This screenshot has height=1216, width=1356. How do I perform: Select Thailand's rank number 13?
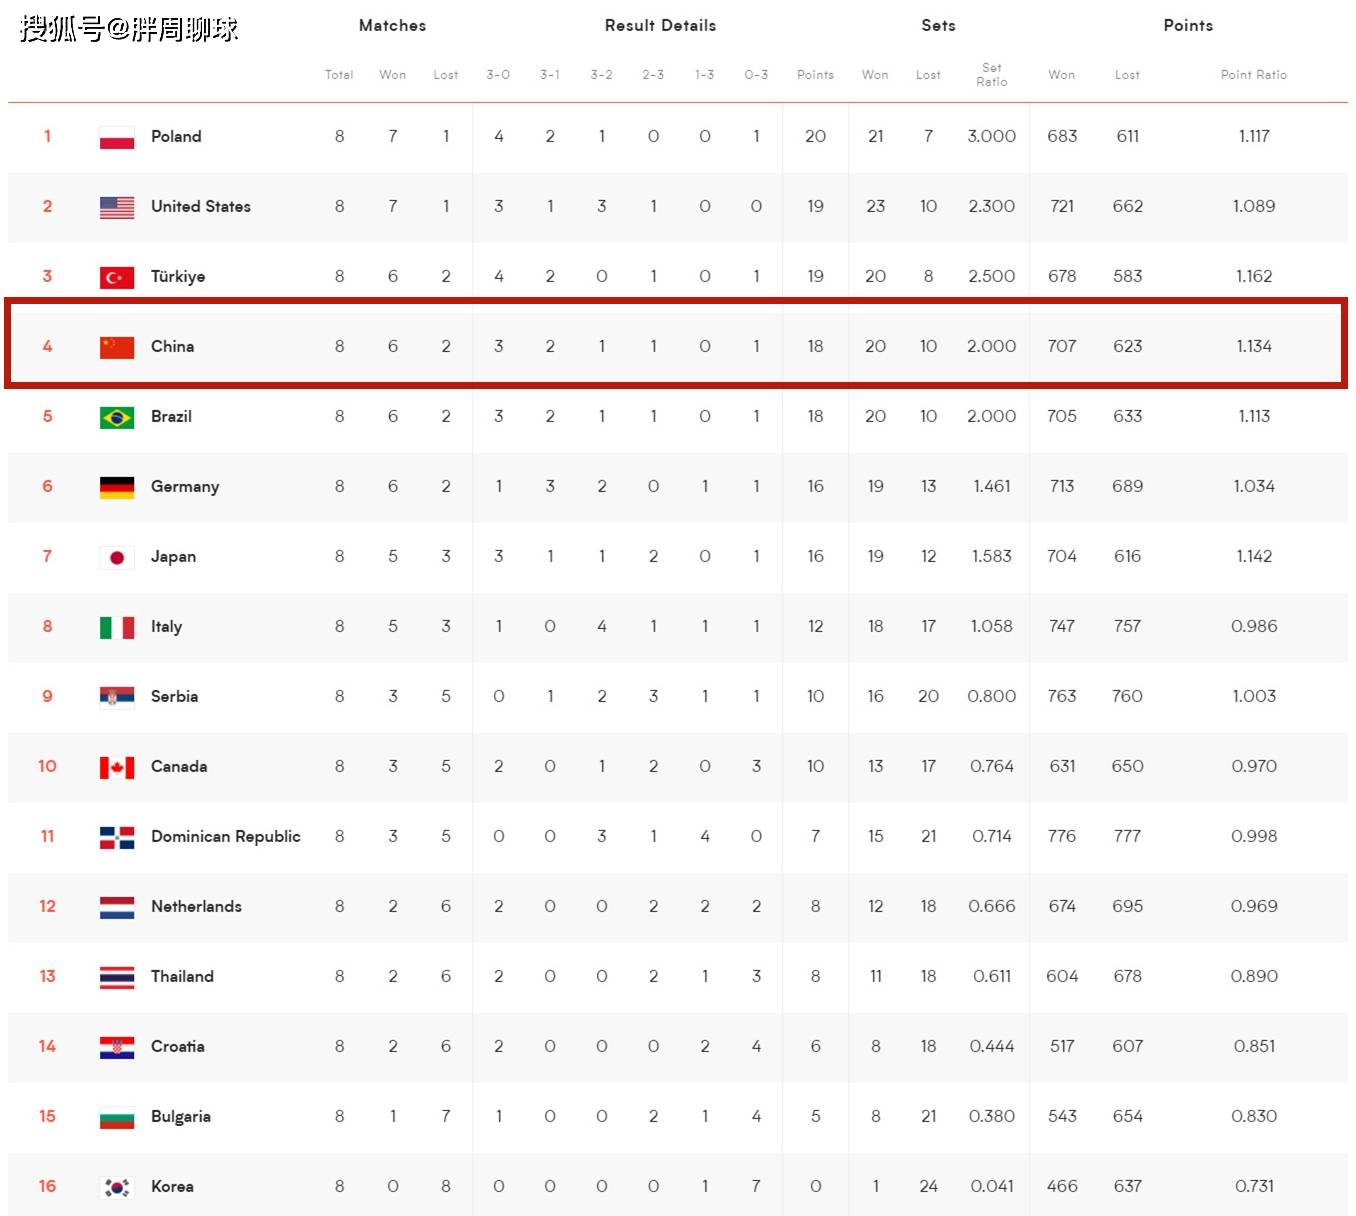click(x=47, y=976)
